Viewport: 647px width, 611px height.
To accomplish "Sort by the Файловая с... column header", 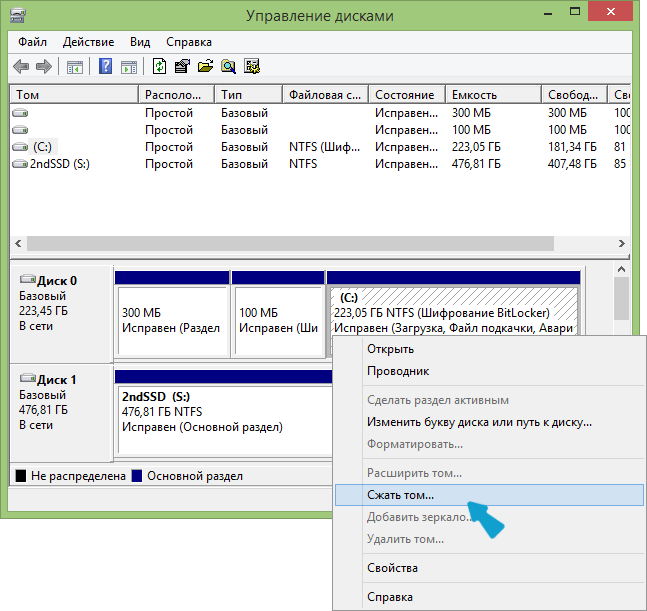I will tap(325, 95).
